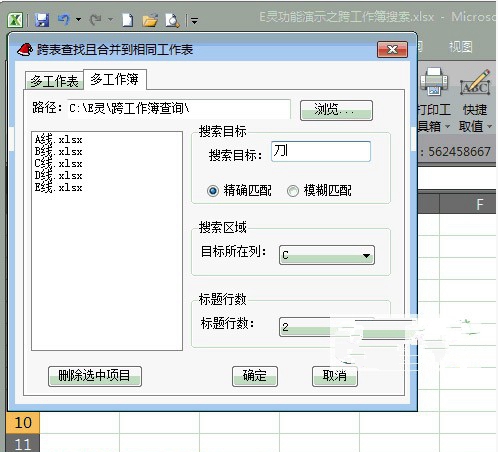Click the Print Preview icon
Viewport: 498px width, 452px height.
pyautogui.click(x=172, y=20)
